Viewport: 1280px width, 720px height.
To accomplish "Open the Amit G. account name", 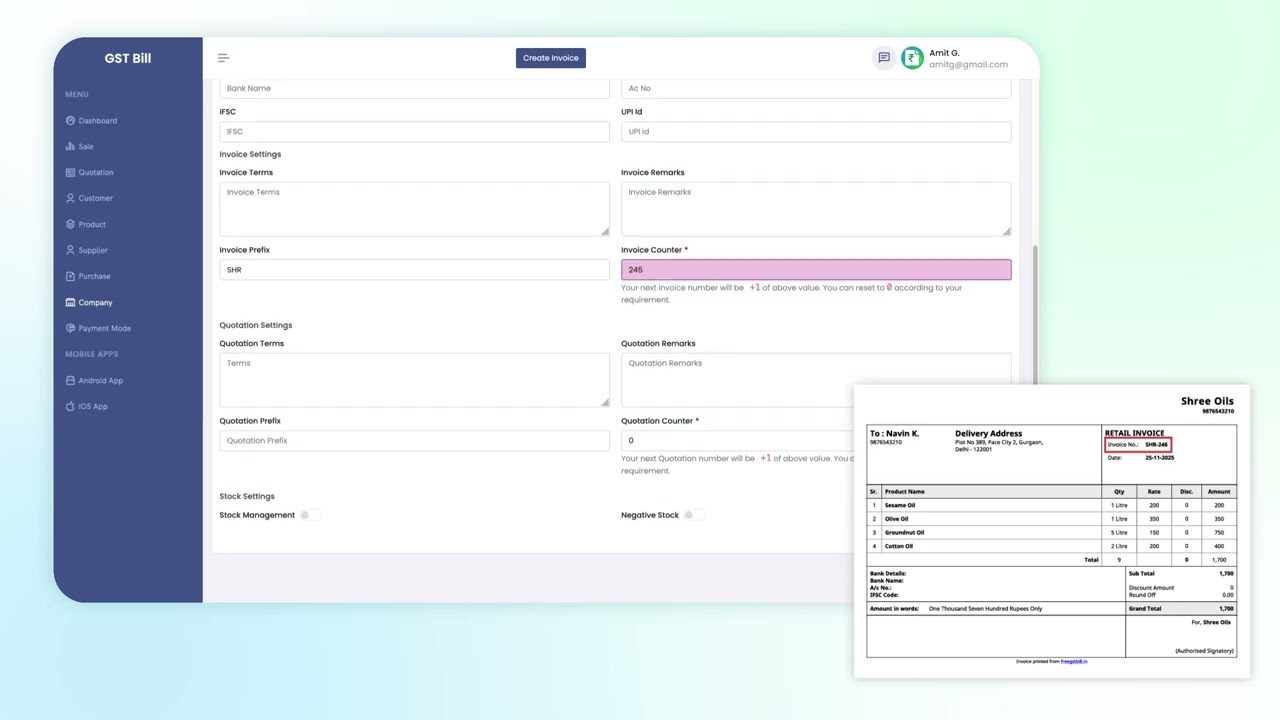I will (944, 53).
